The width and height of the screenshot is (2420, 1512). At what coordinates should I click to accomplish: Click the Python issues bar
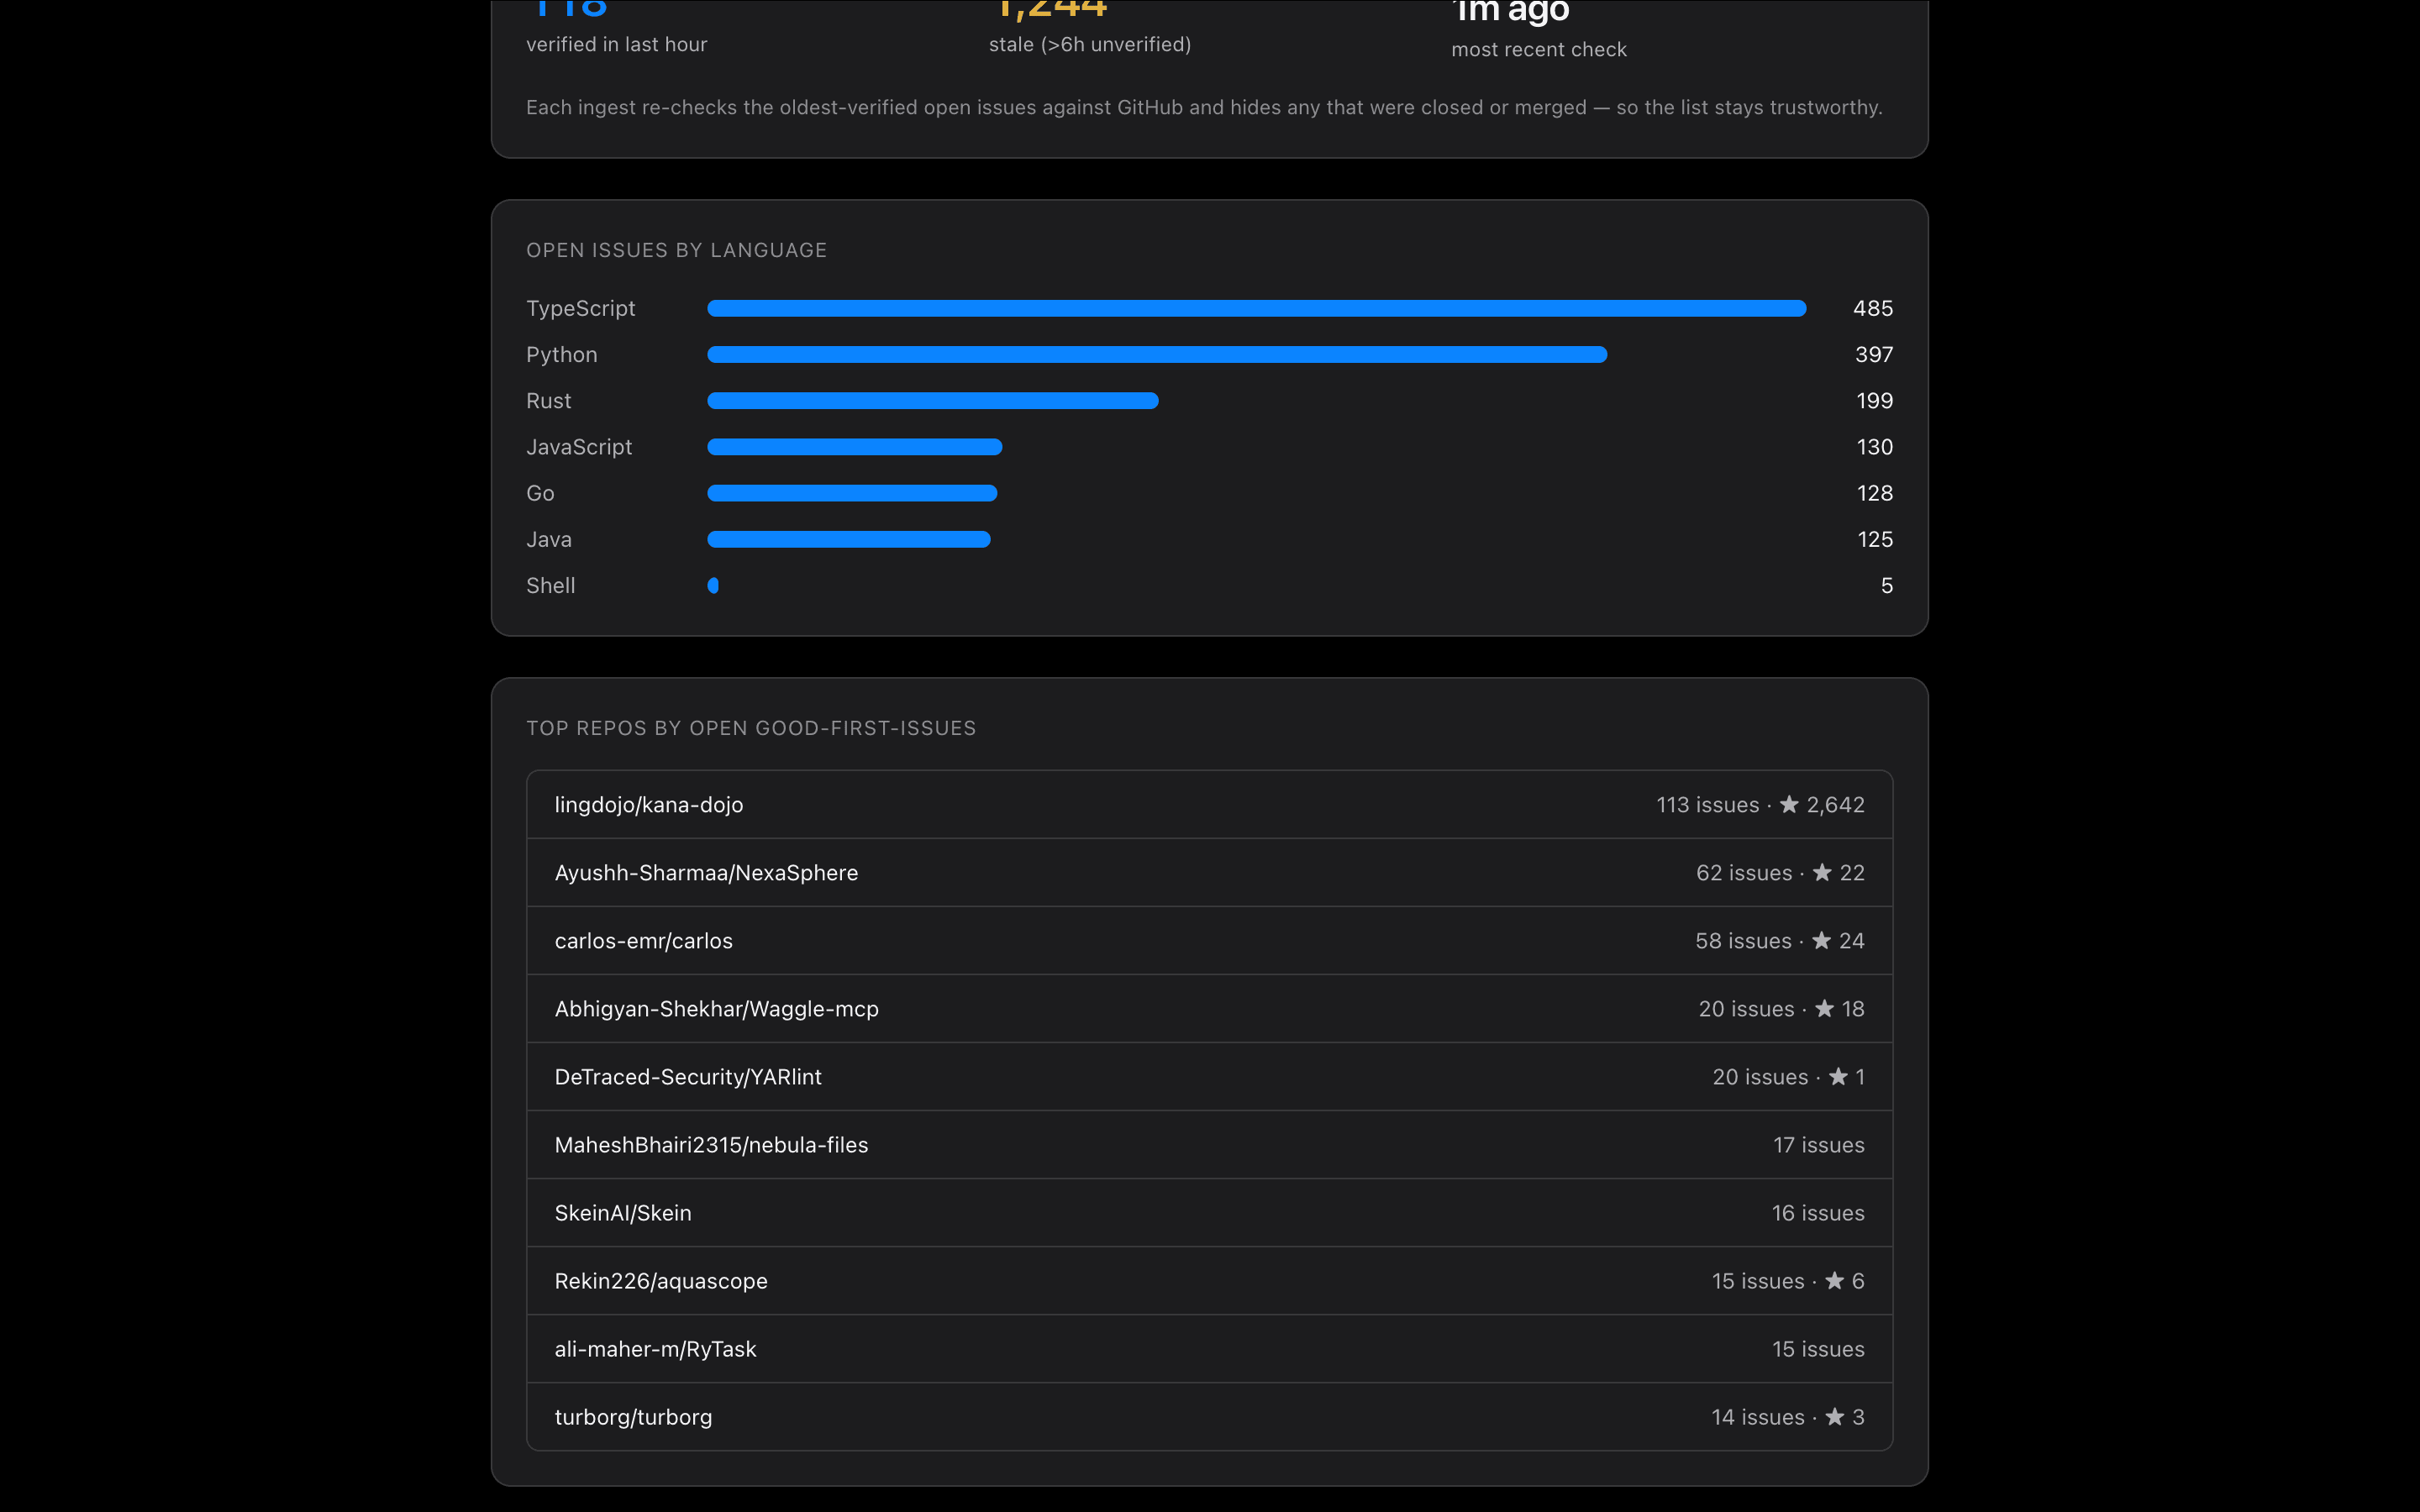[1157, 354]
